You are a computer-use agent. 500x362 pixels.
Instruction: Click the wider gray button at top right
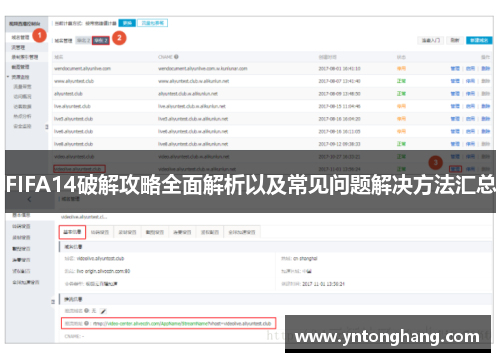click(x=431, y=40)
